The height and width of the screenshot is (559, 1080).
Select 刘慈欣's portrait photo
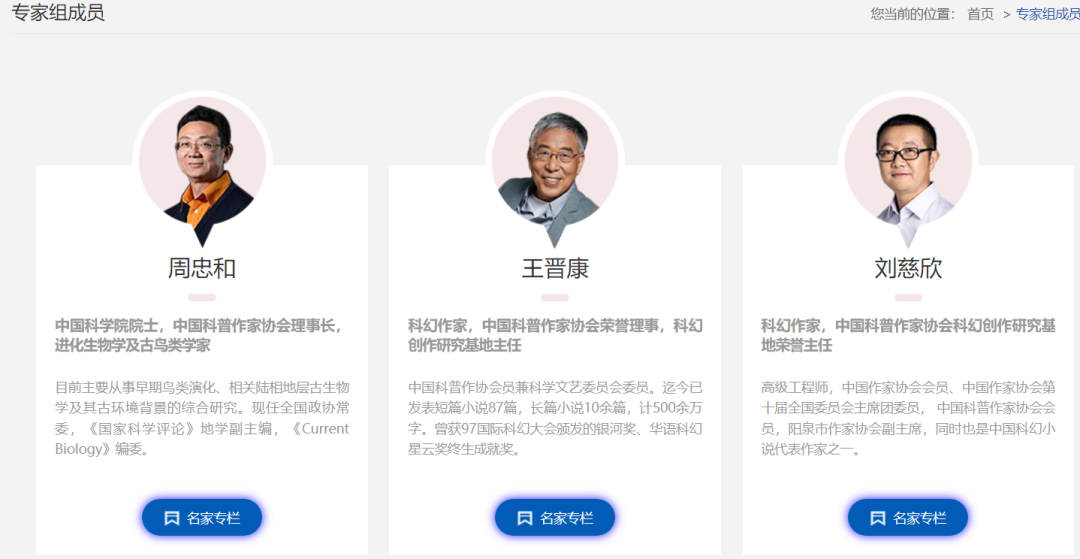908,170
